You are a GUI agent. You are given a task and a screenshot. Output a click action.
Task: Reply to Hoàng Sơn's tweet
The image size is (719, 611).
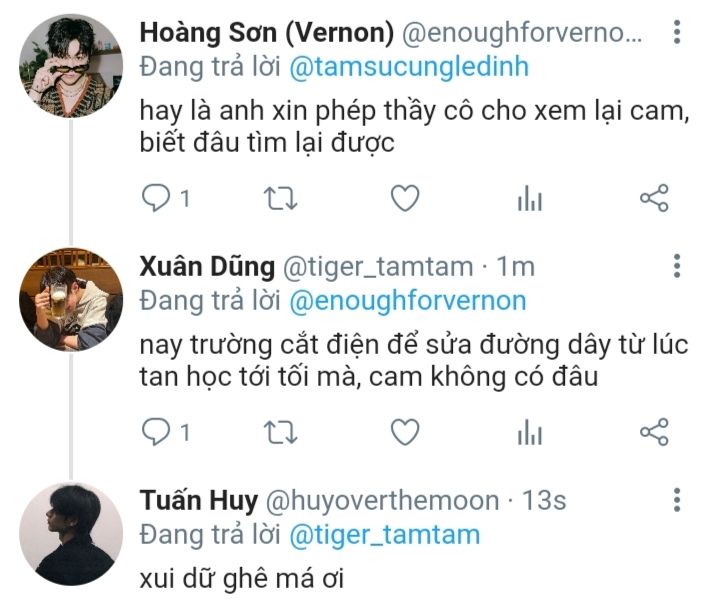[x=156, y=199]
